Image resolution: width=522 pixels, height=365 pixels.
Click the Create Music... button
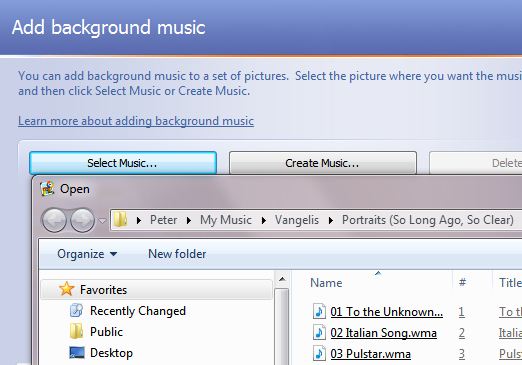coord(323,163)
